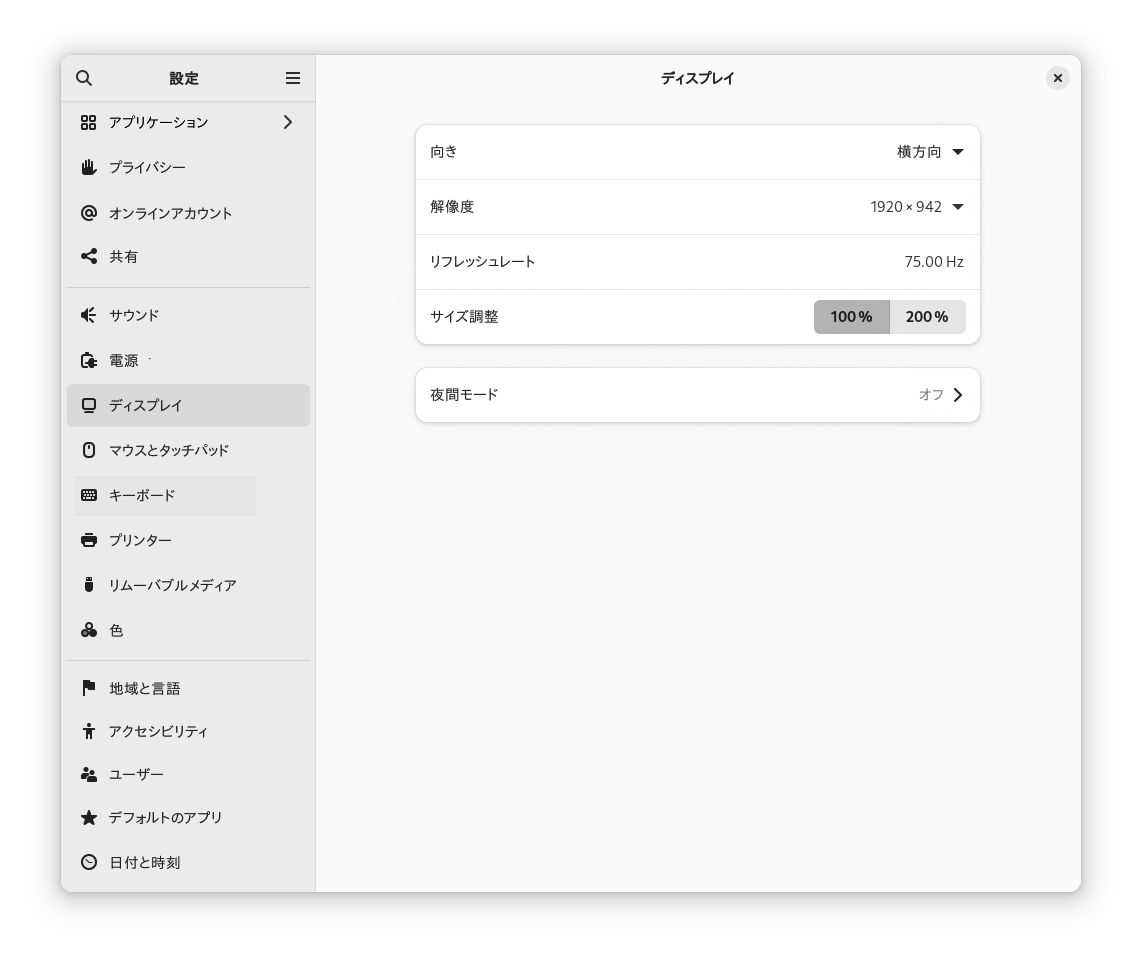Go to the 色 color settings
Image resolution: width=1142 pixels, height=959 pixels.
(x=116, y=631)
